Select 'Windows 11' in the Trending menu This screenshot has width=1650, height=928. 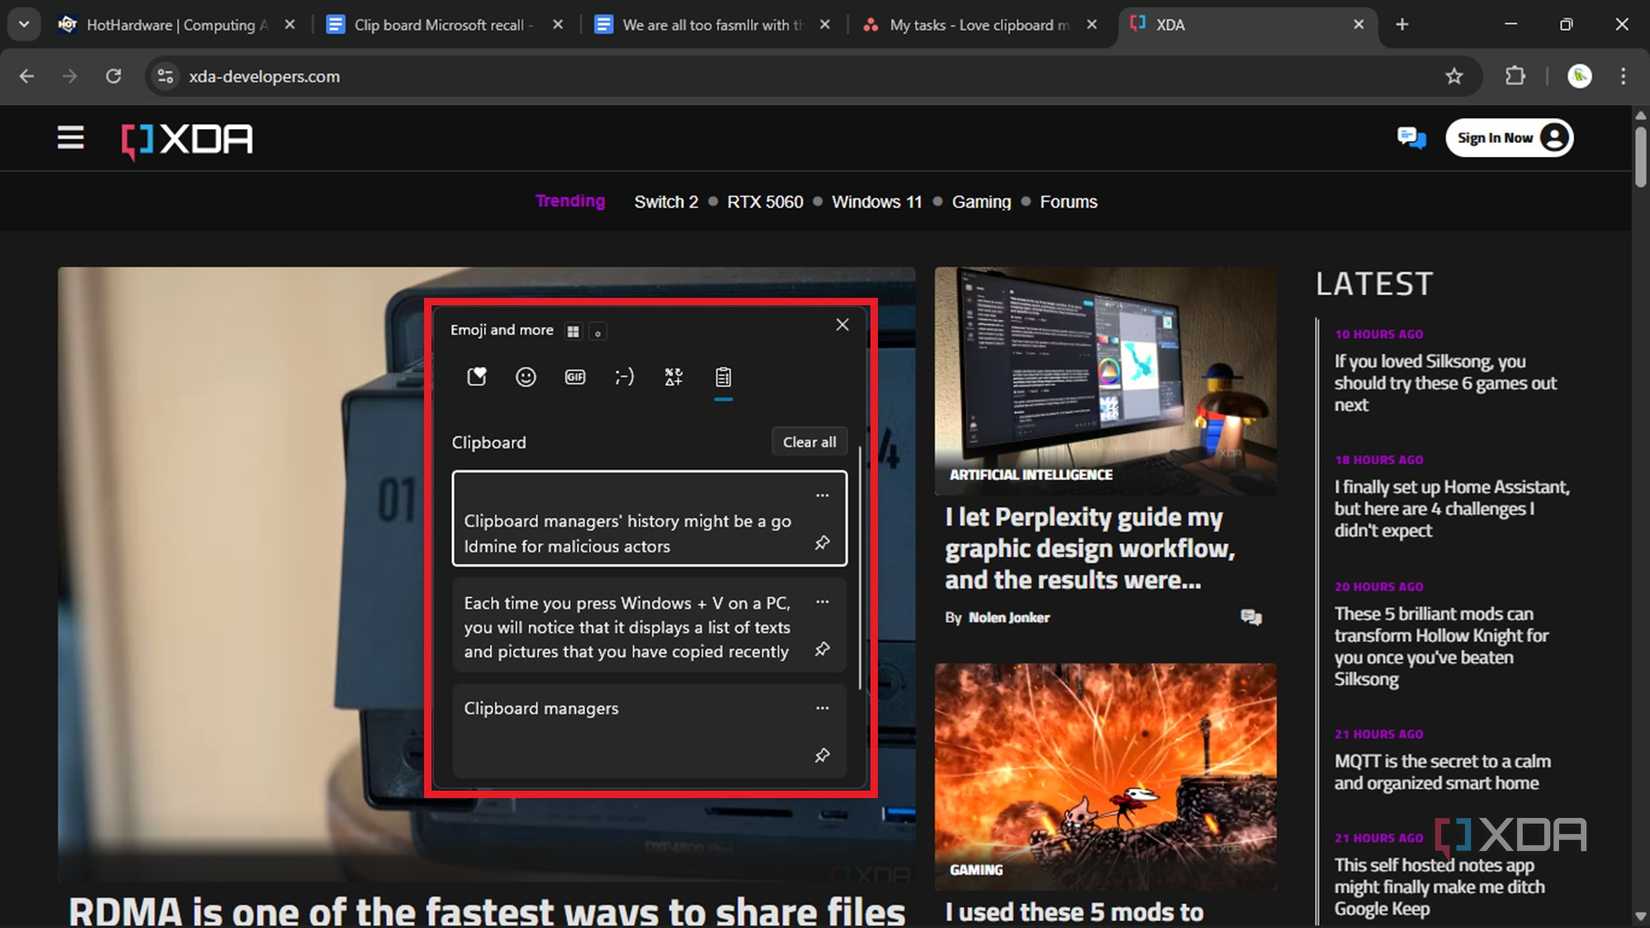[876, 201]
